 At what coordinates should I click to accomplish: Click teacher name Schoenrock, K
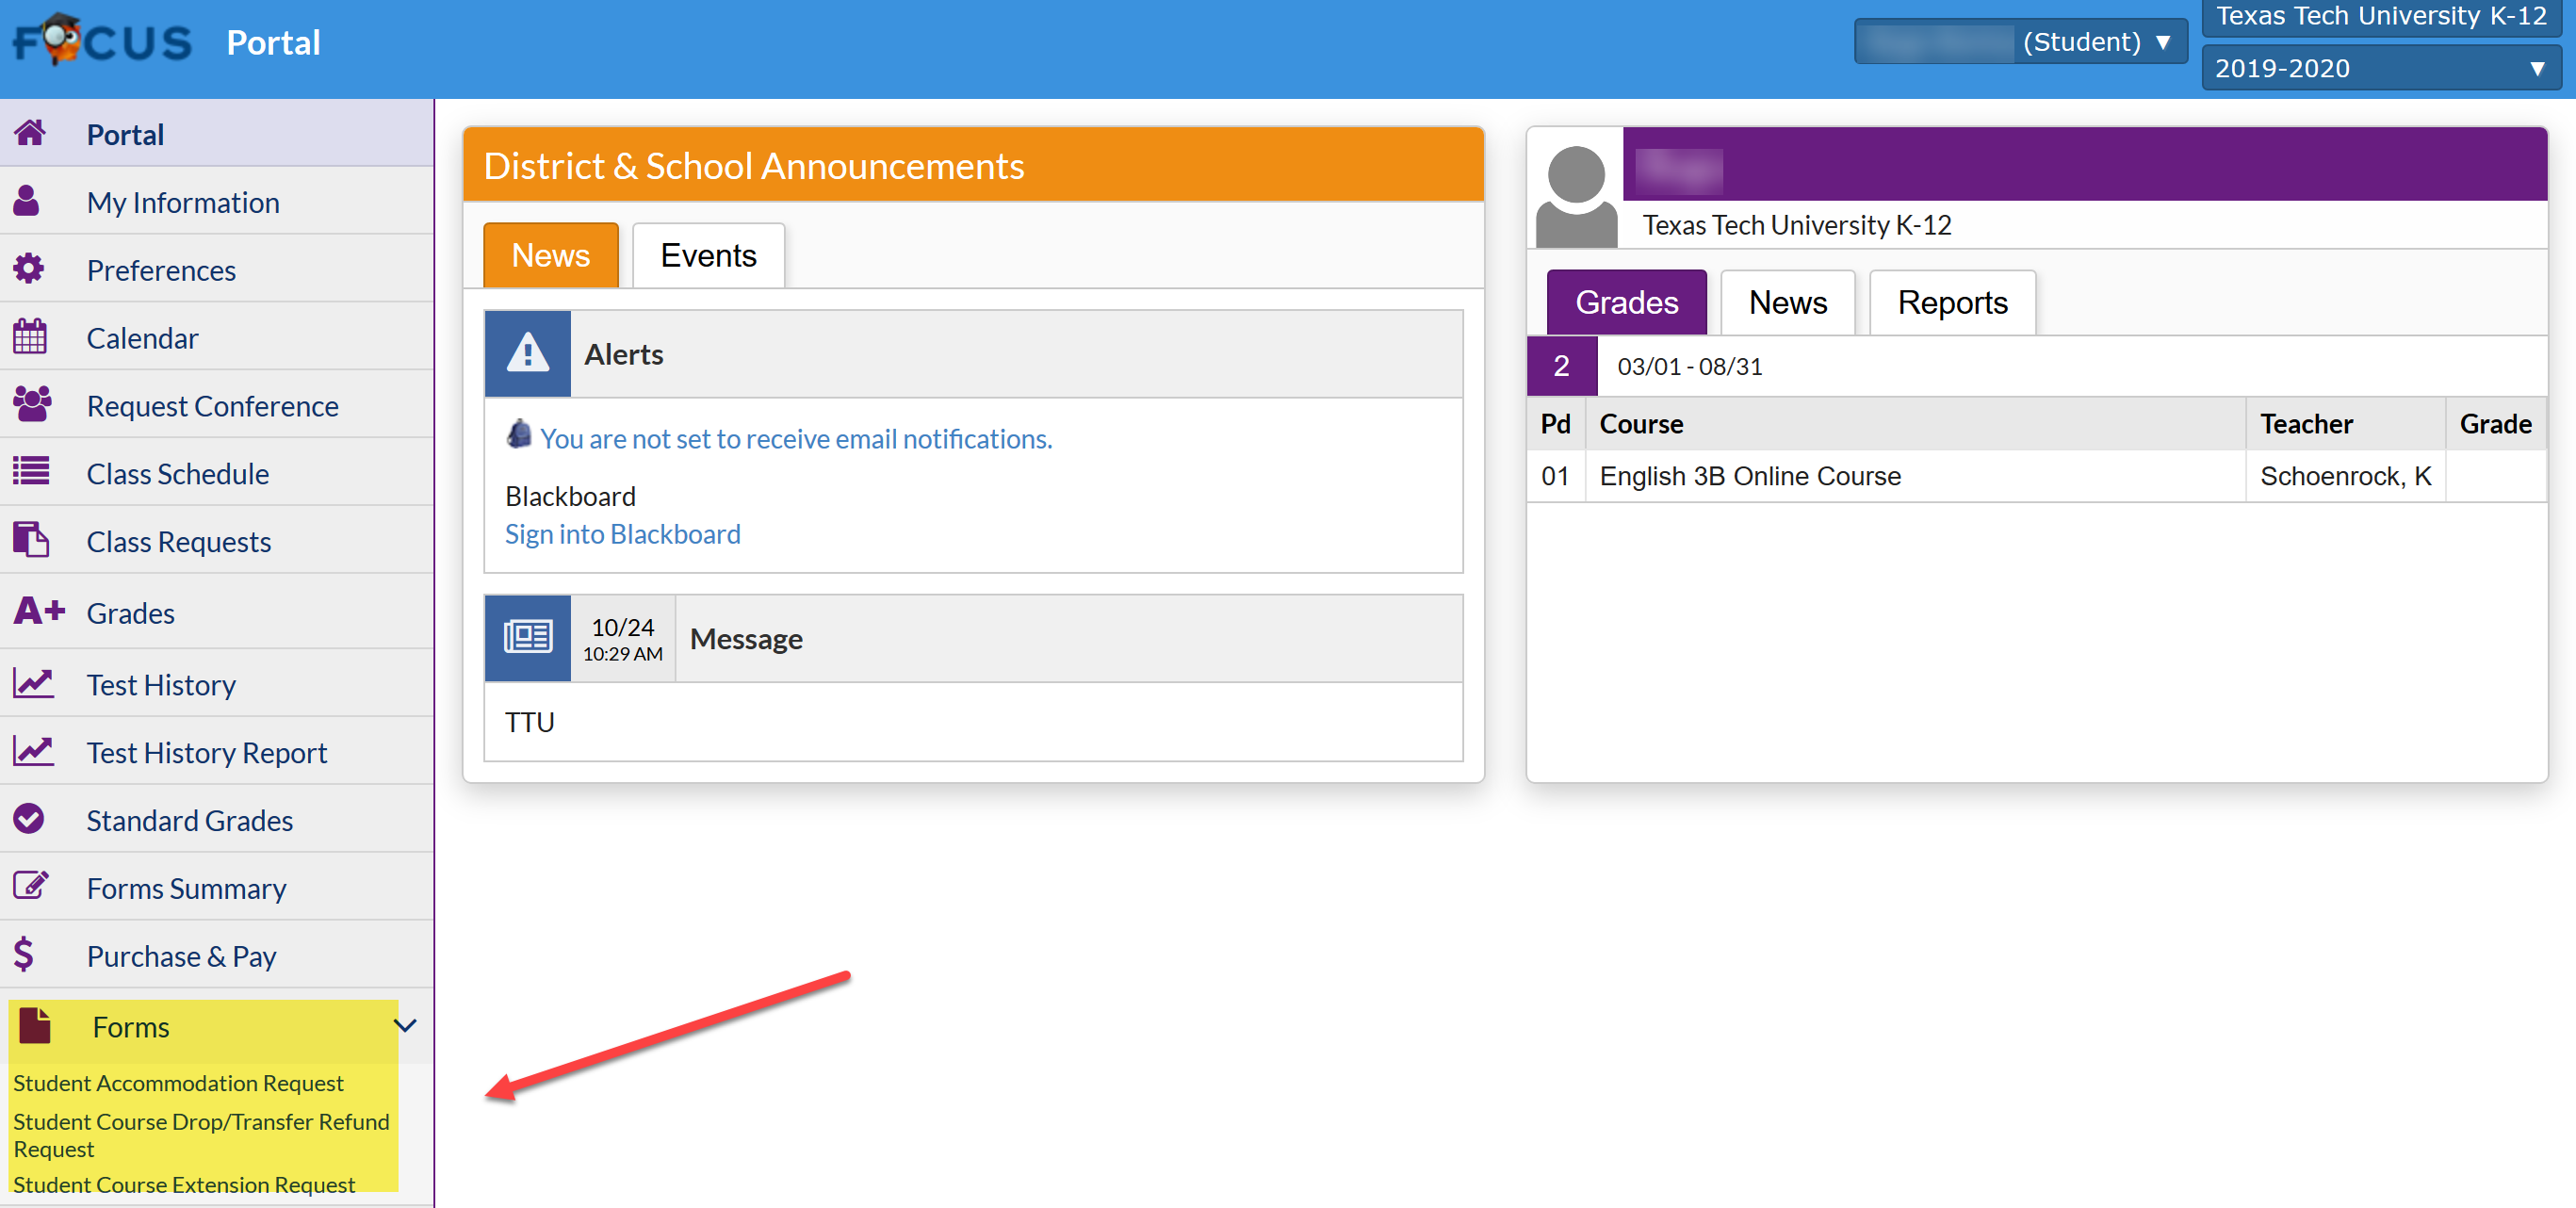pyautogui.click(x=2345, y=476)
